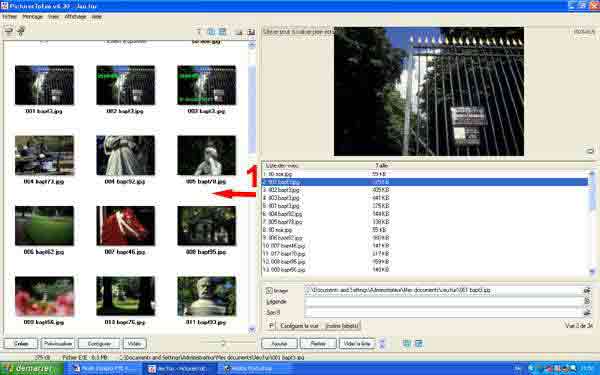Open the Affichage menu
Viewport: 600px width, 375px height.
(75, 17)
